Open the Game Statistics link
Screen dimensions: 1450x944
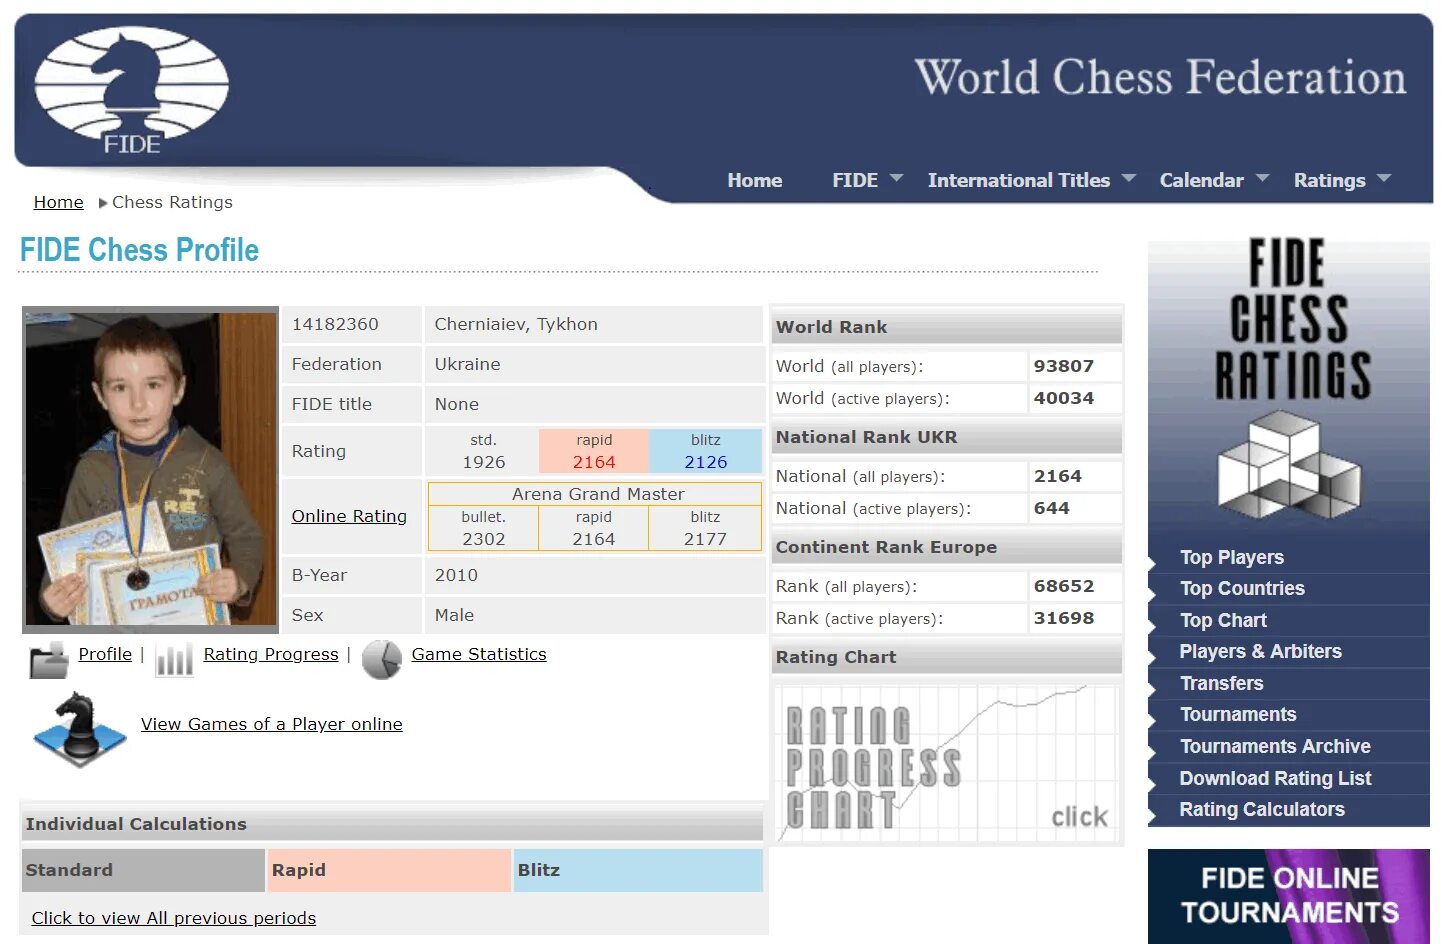click(479, 654)
